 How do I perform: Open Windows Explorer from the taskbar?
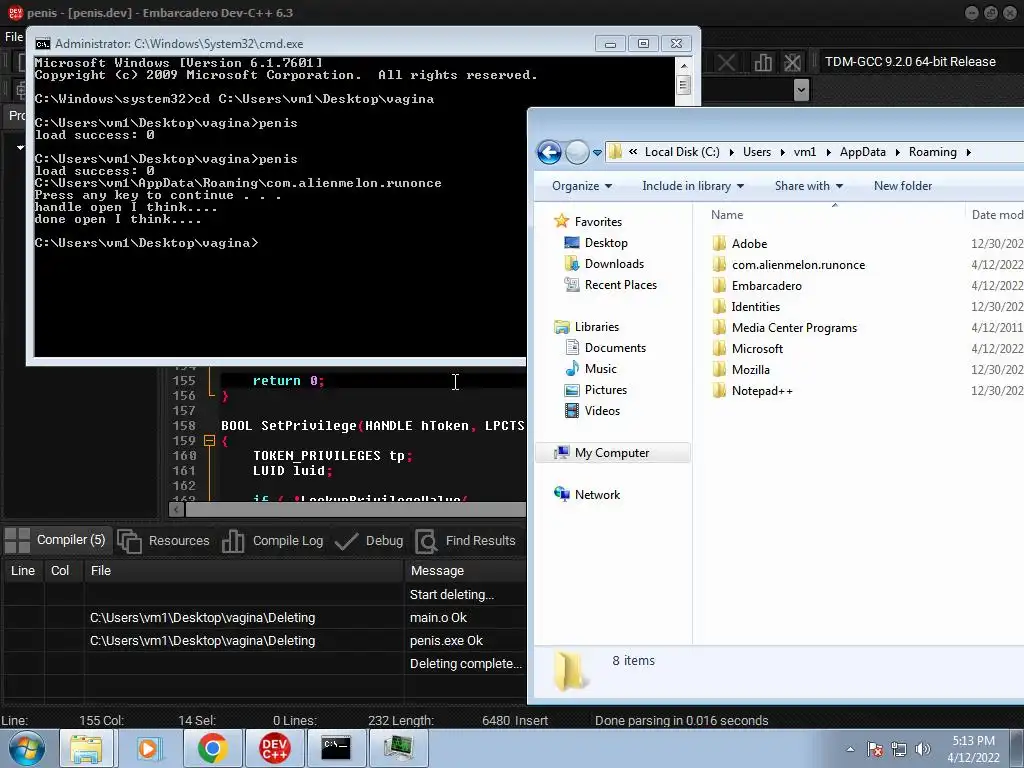[x=87, y=748]
